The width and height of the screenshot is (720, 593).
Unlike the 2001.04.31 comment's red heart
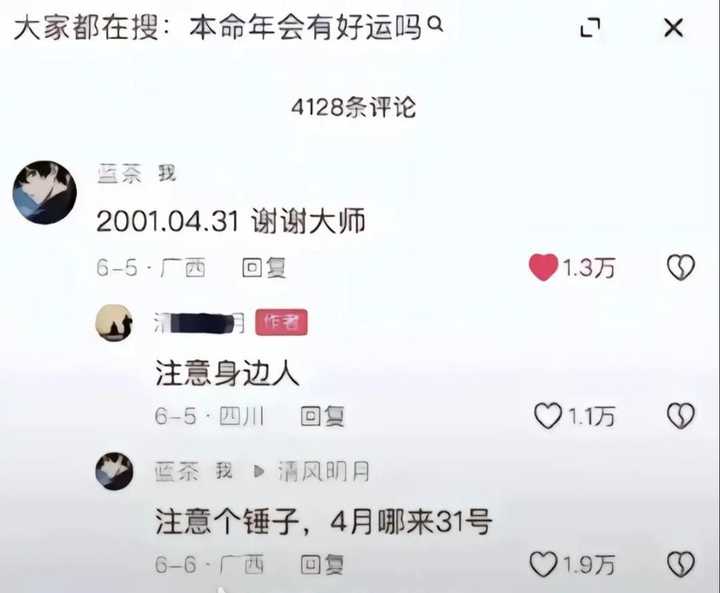click(x=543, y=267)
